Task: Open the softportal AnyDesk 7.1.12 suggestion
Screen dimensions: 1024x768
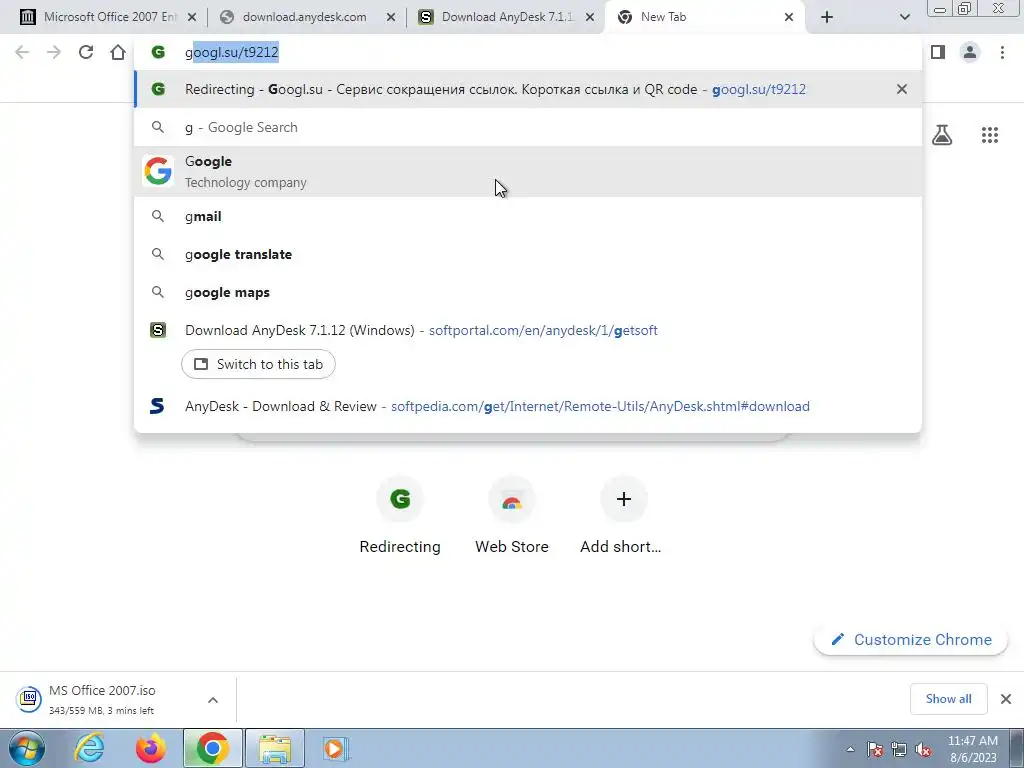Action: tap(528, 330)
